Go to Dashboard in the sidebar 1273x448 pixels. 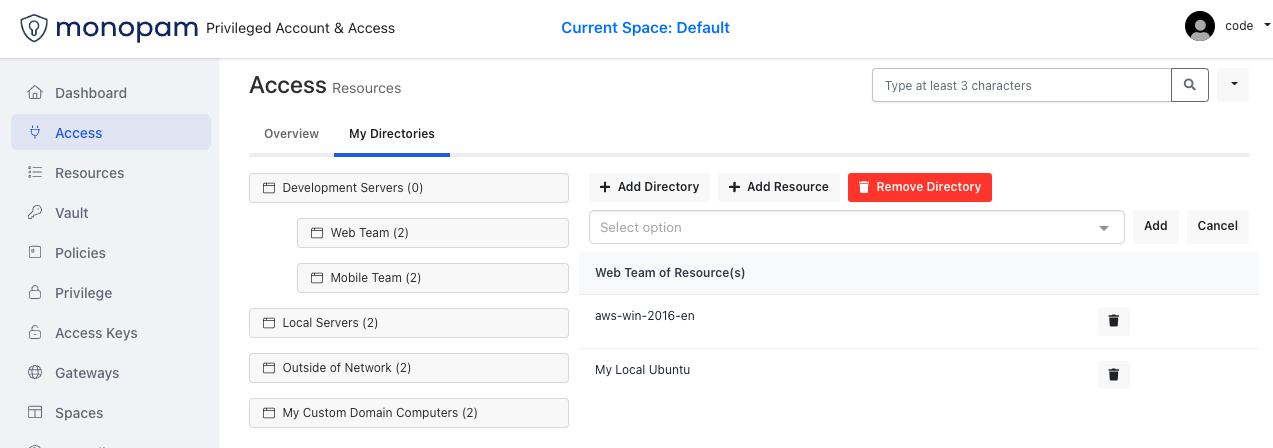point(90,93)
